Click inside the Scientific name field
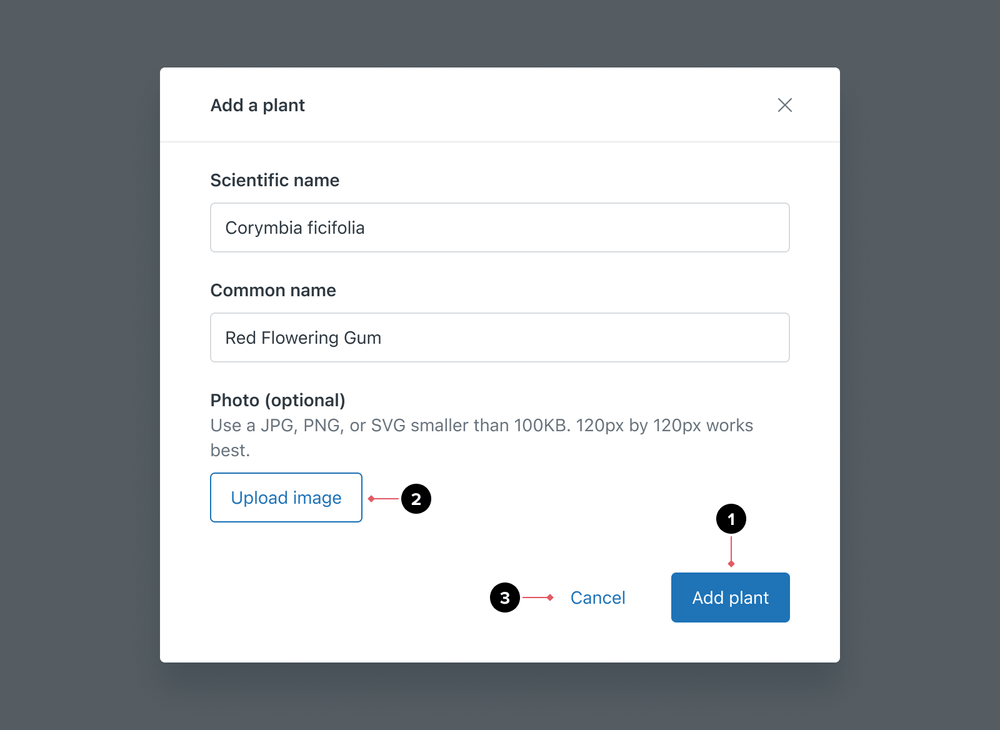The width and height of the screenshot is (1000, 730). click(500, 227)
